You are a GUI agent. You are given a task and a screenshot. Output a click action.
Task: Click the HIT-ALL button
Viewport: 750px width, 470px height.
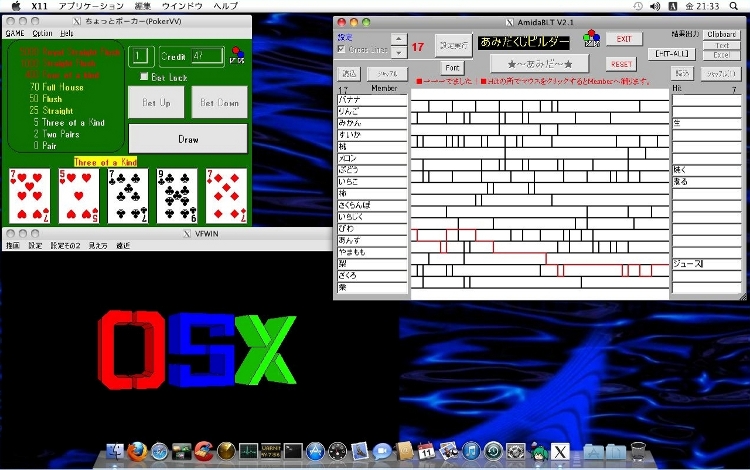pyautogui.click(x=672, y=54)
